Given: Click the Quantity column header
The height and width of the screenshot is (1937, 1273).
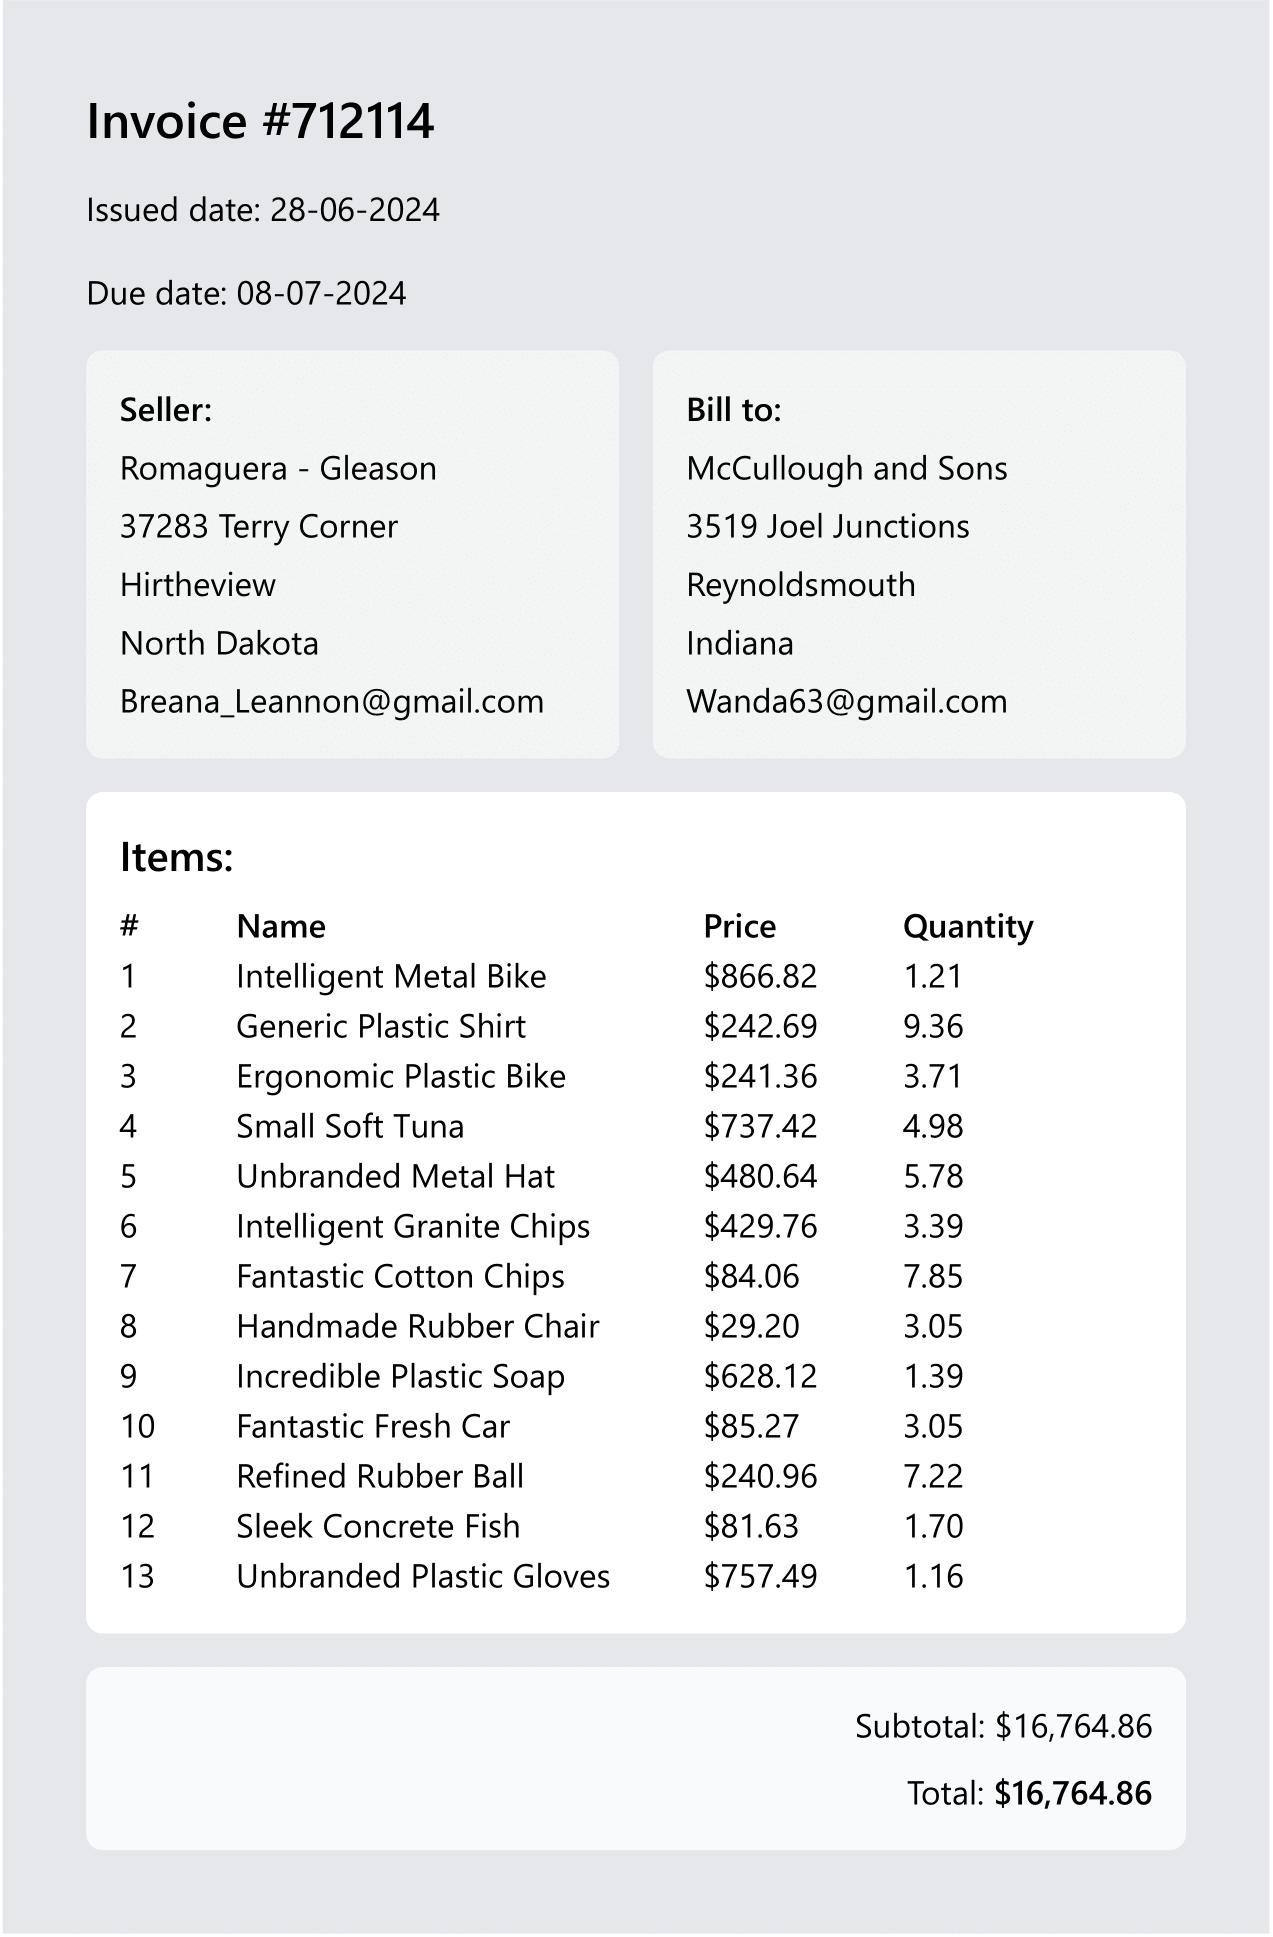Looking at the screenshot, I should tap(967, 927).
